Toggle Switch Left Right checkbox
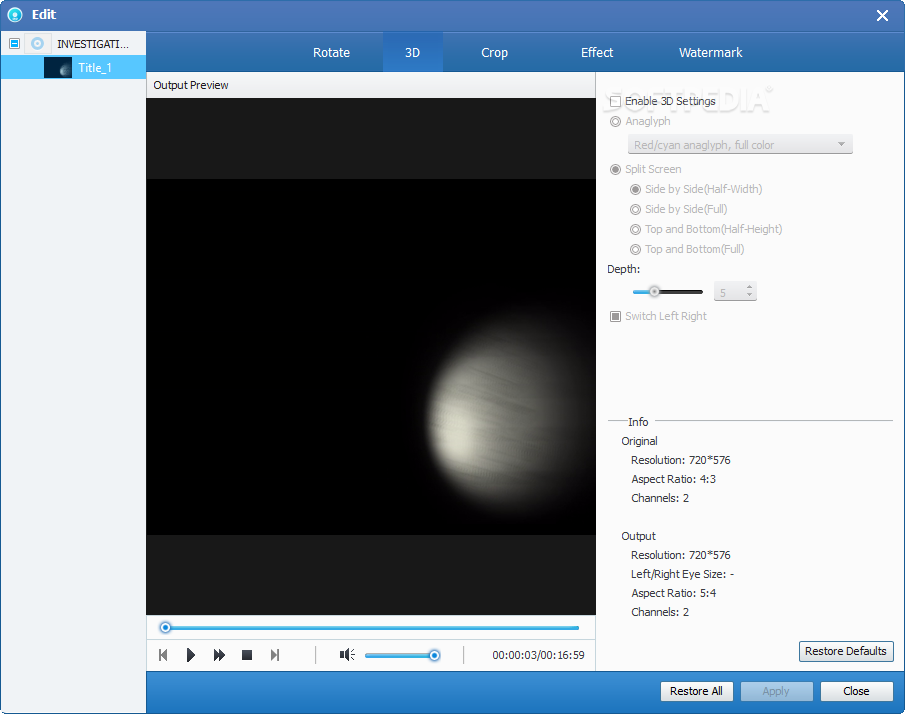905x714 pixels. point(615,316)
